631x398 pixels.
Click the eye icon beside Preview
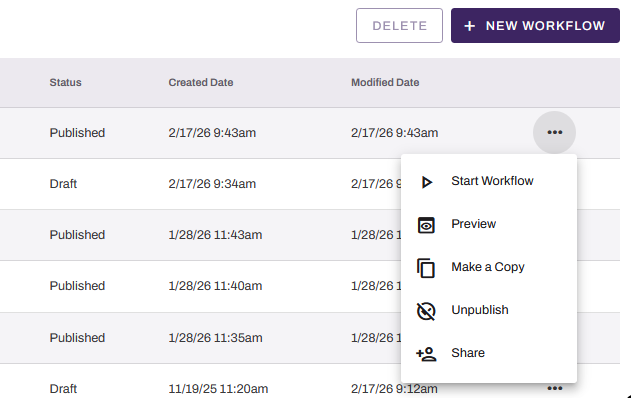(426, 225)
